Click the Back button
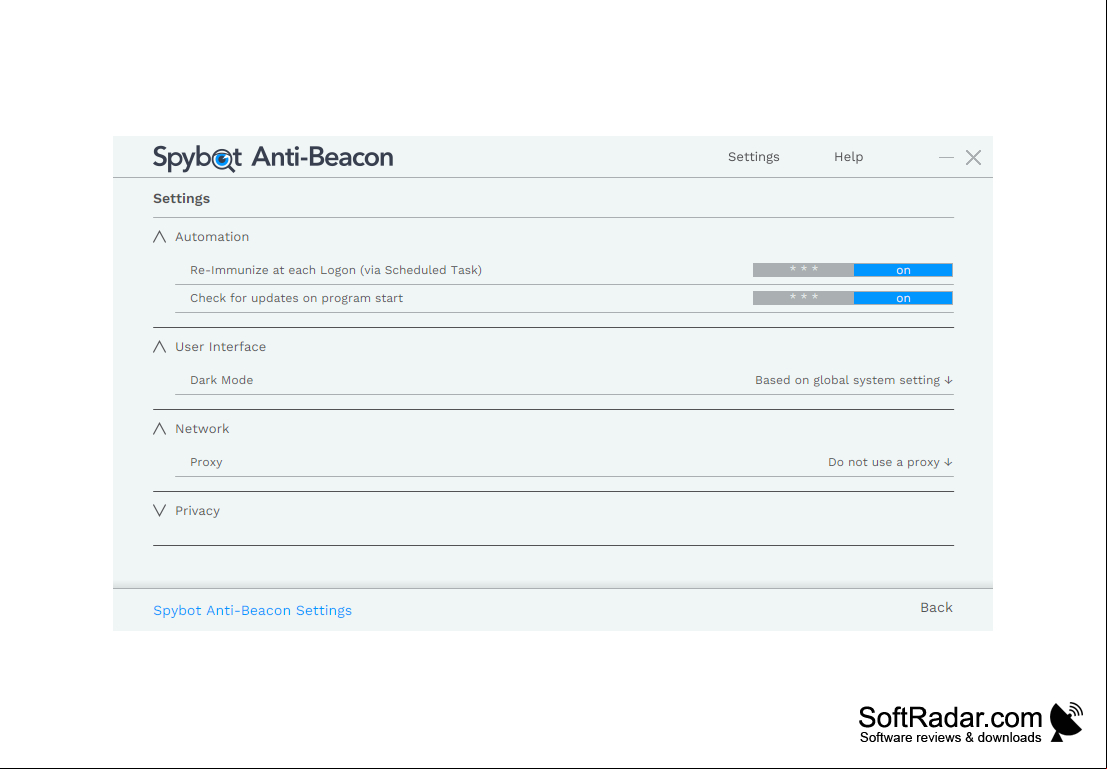1107x769 pixels. 936,607
